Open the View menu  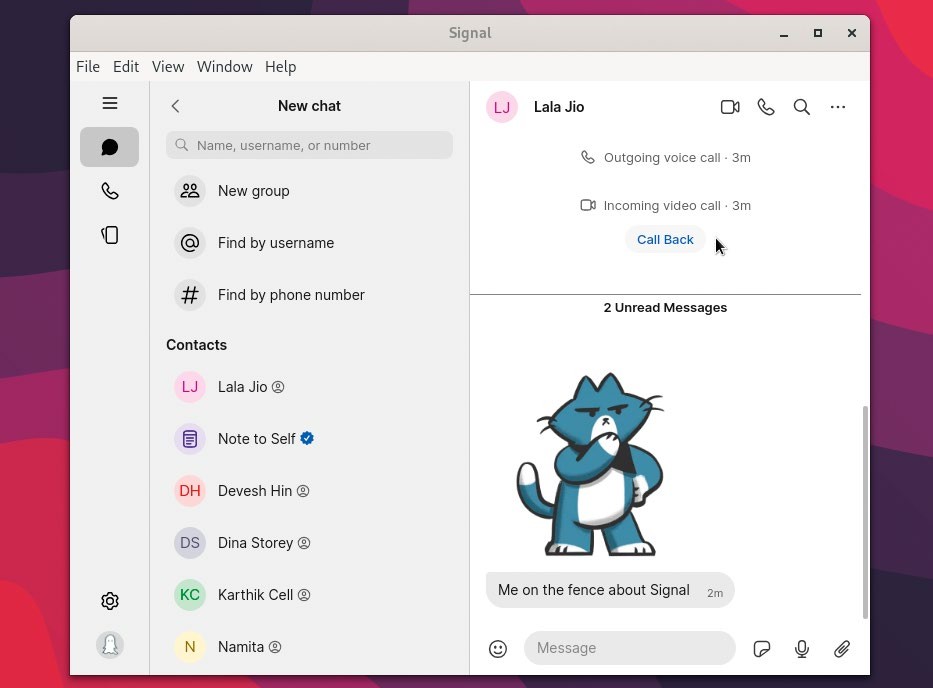coord(168,67)
